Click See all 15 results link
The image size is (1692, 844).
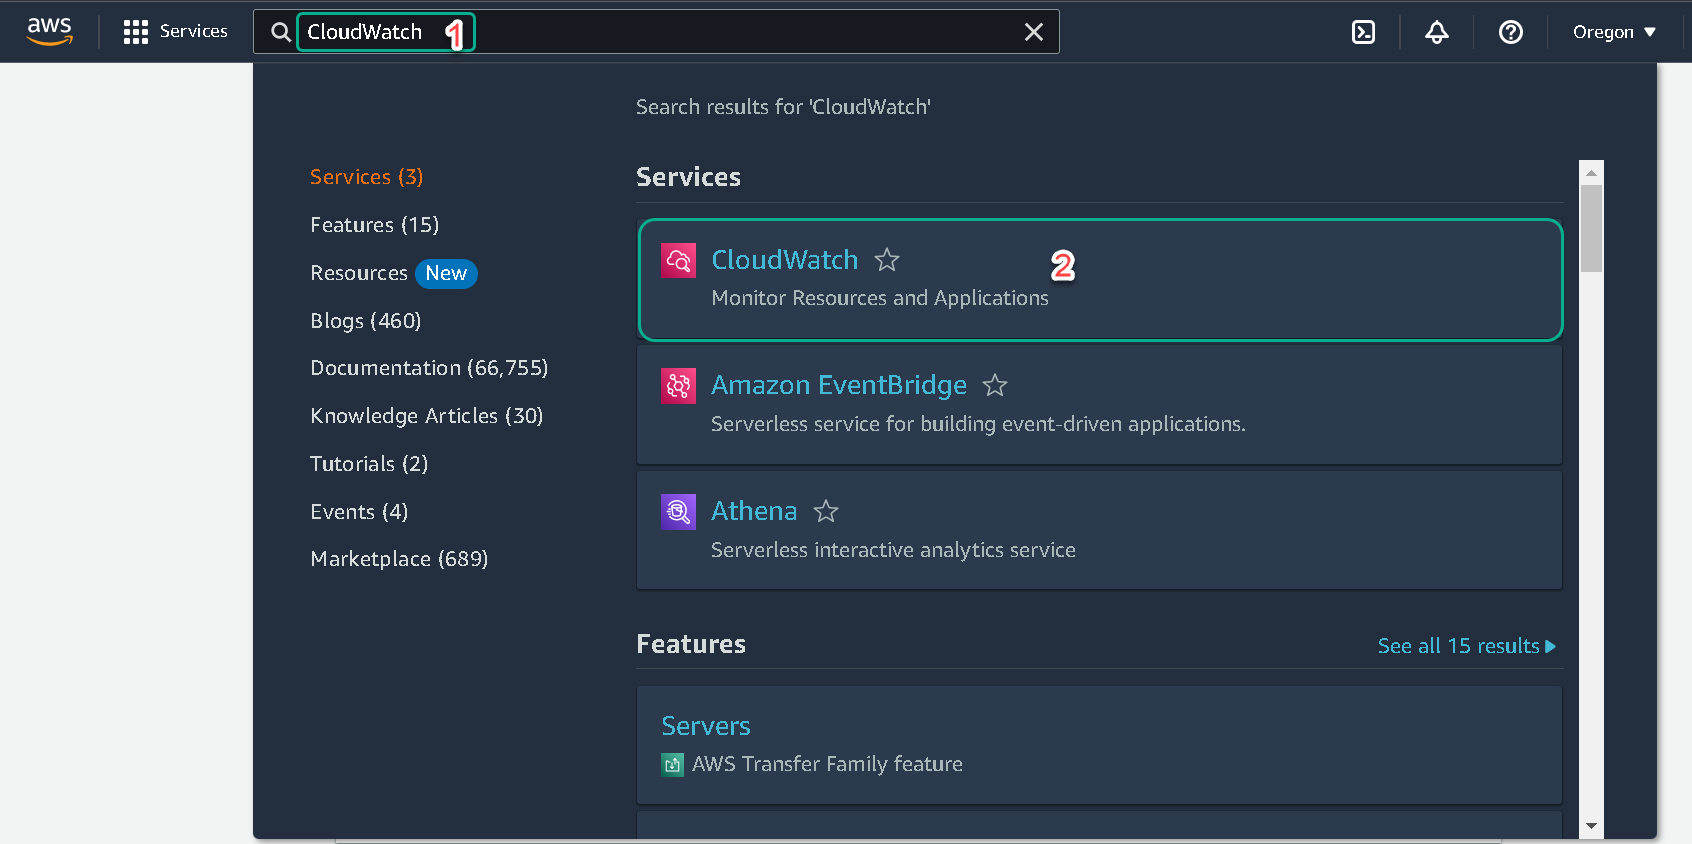point(1467,646)
